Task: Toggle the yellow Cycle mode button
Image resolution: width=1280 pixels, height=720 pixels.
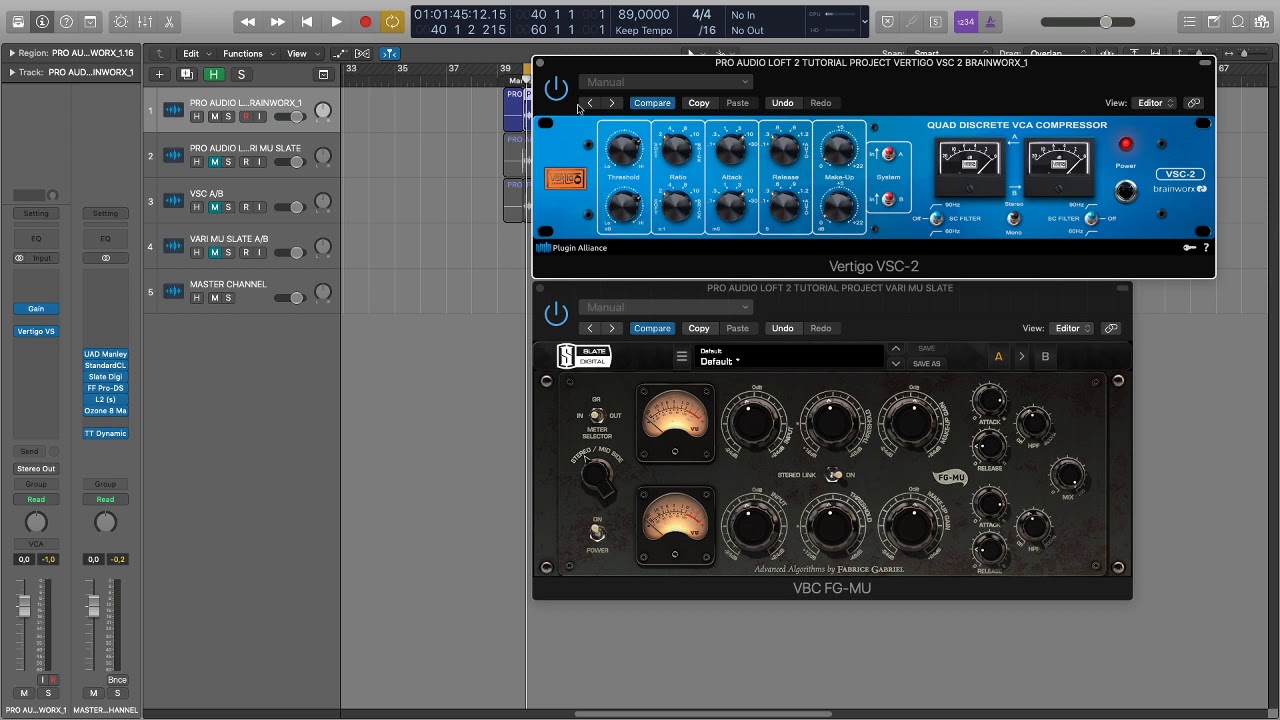Action: pos(392,22)
